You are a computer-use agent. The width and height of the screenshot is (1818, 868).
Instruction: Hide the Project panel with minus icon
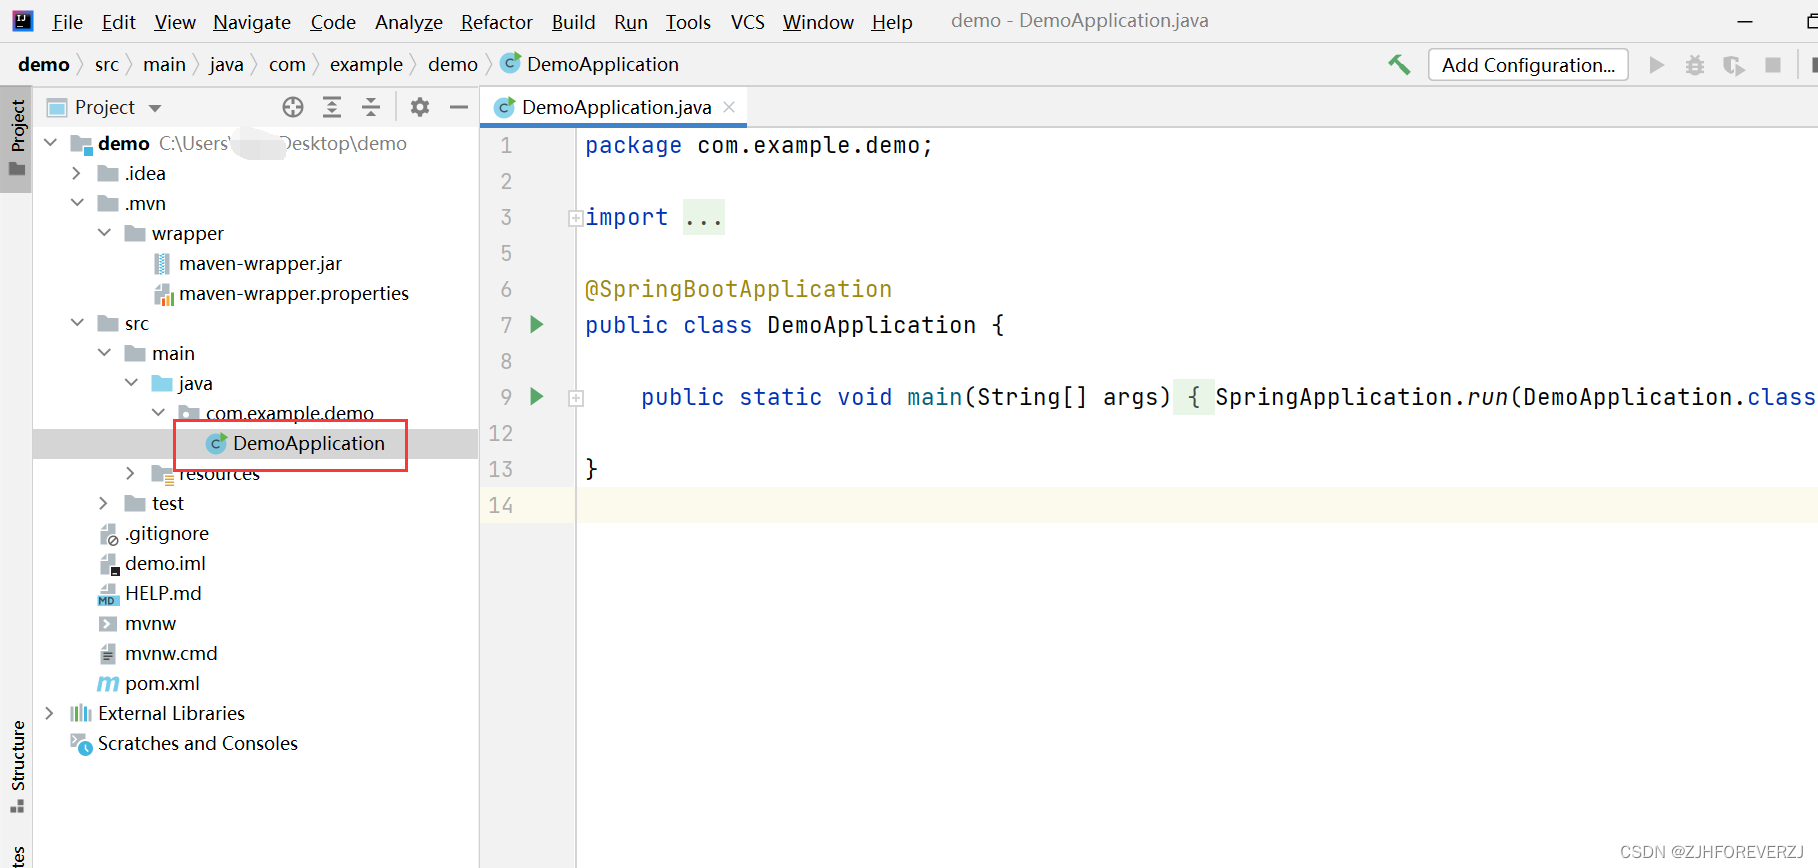click(459, 107)
